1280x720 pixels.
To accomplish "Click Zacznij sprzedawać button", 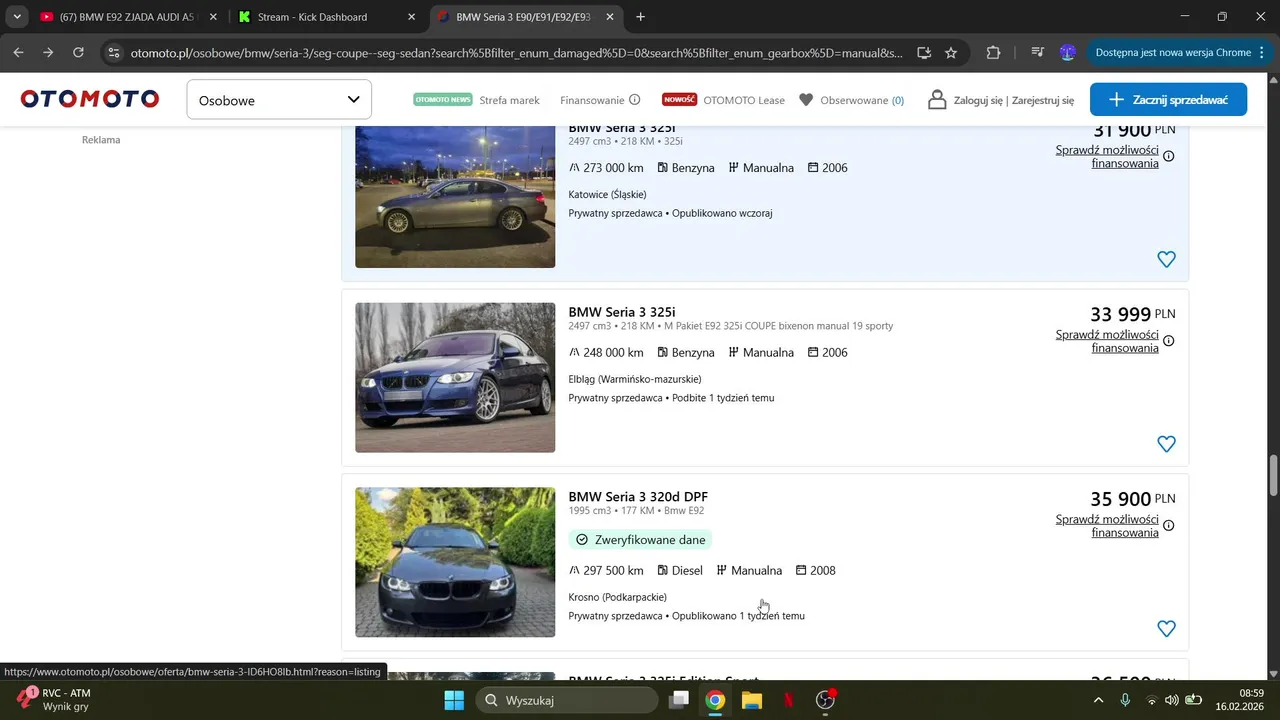I will click(x=1168, y=100).
